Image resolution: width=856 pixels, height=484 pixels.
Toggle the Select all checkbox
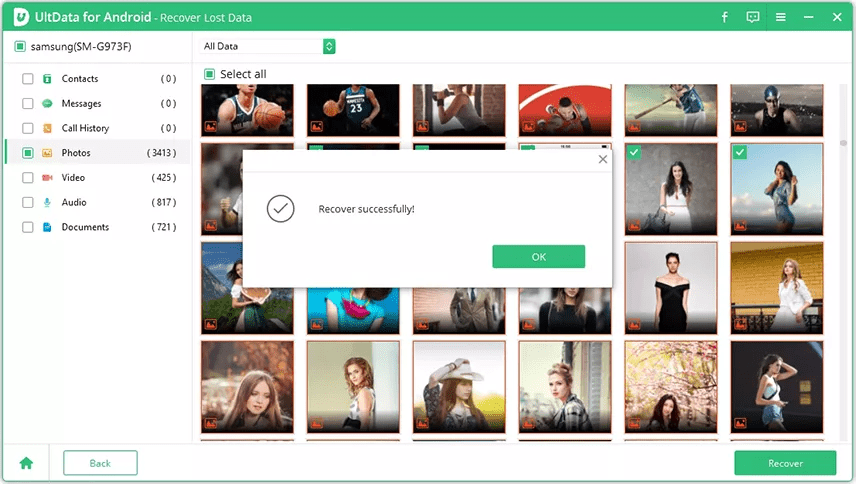210,74
